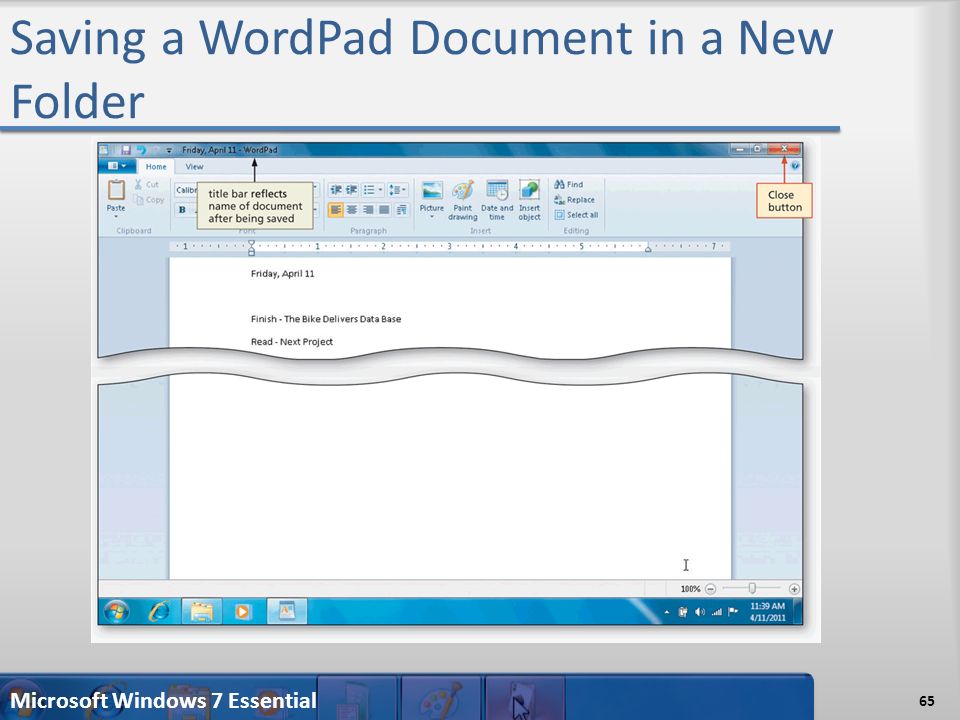Click the Replace command
This screenshot has width=960, height=720.
pos(574,200)
